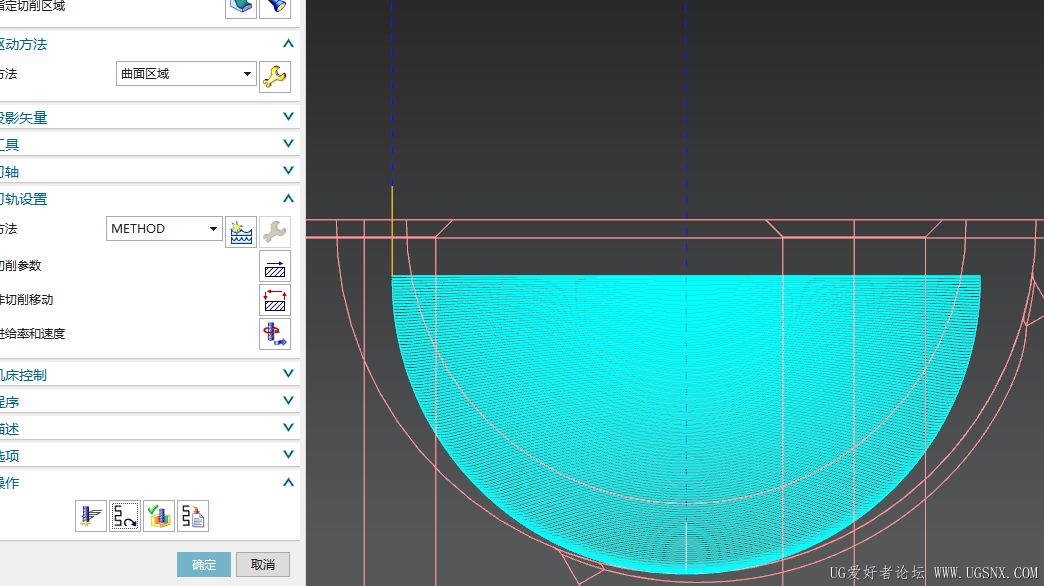
Task: Click the wrench icon to edit drive method
Action: 275,76
